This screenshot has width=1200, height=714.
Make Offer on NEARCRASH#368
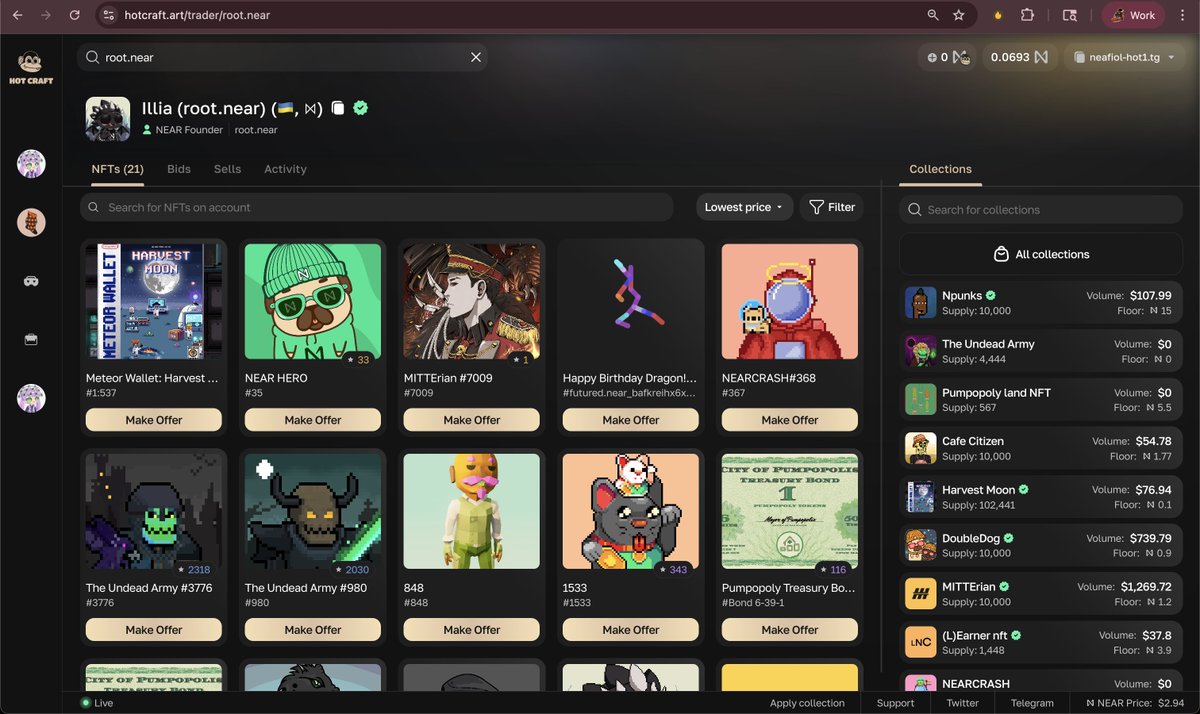790,420
